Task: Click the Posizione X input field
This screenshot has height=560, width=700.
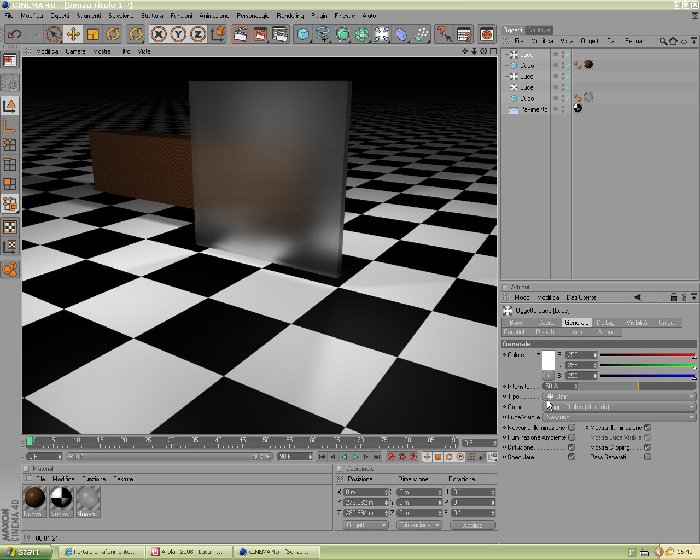Action: coord(366,492)
